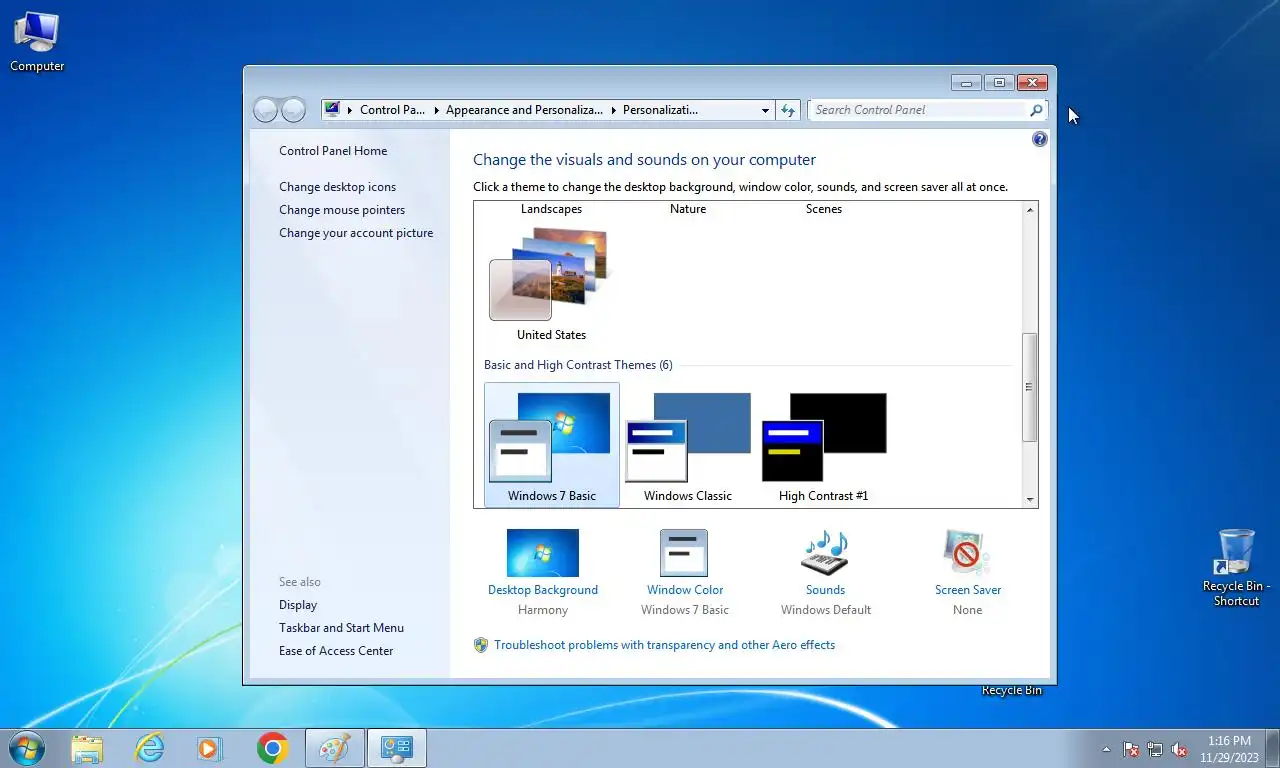
Task: Open the Window Color icon
Action: point(684,553)
